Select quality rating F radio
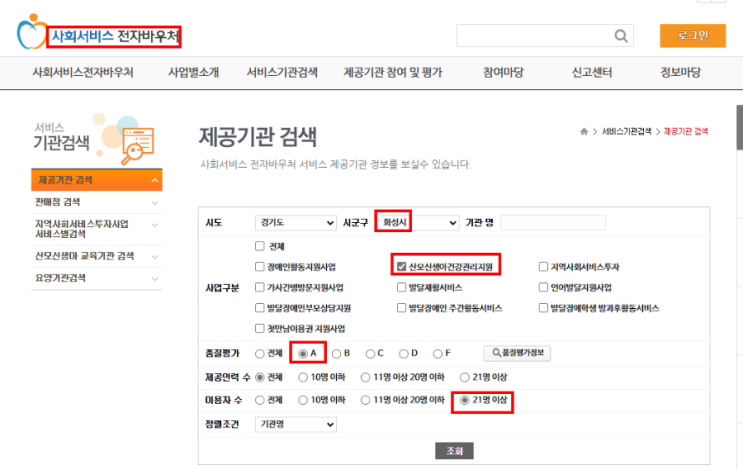Image resolution: width=743 pixels, height=470 pixels. tap(438, 354)
